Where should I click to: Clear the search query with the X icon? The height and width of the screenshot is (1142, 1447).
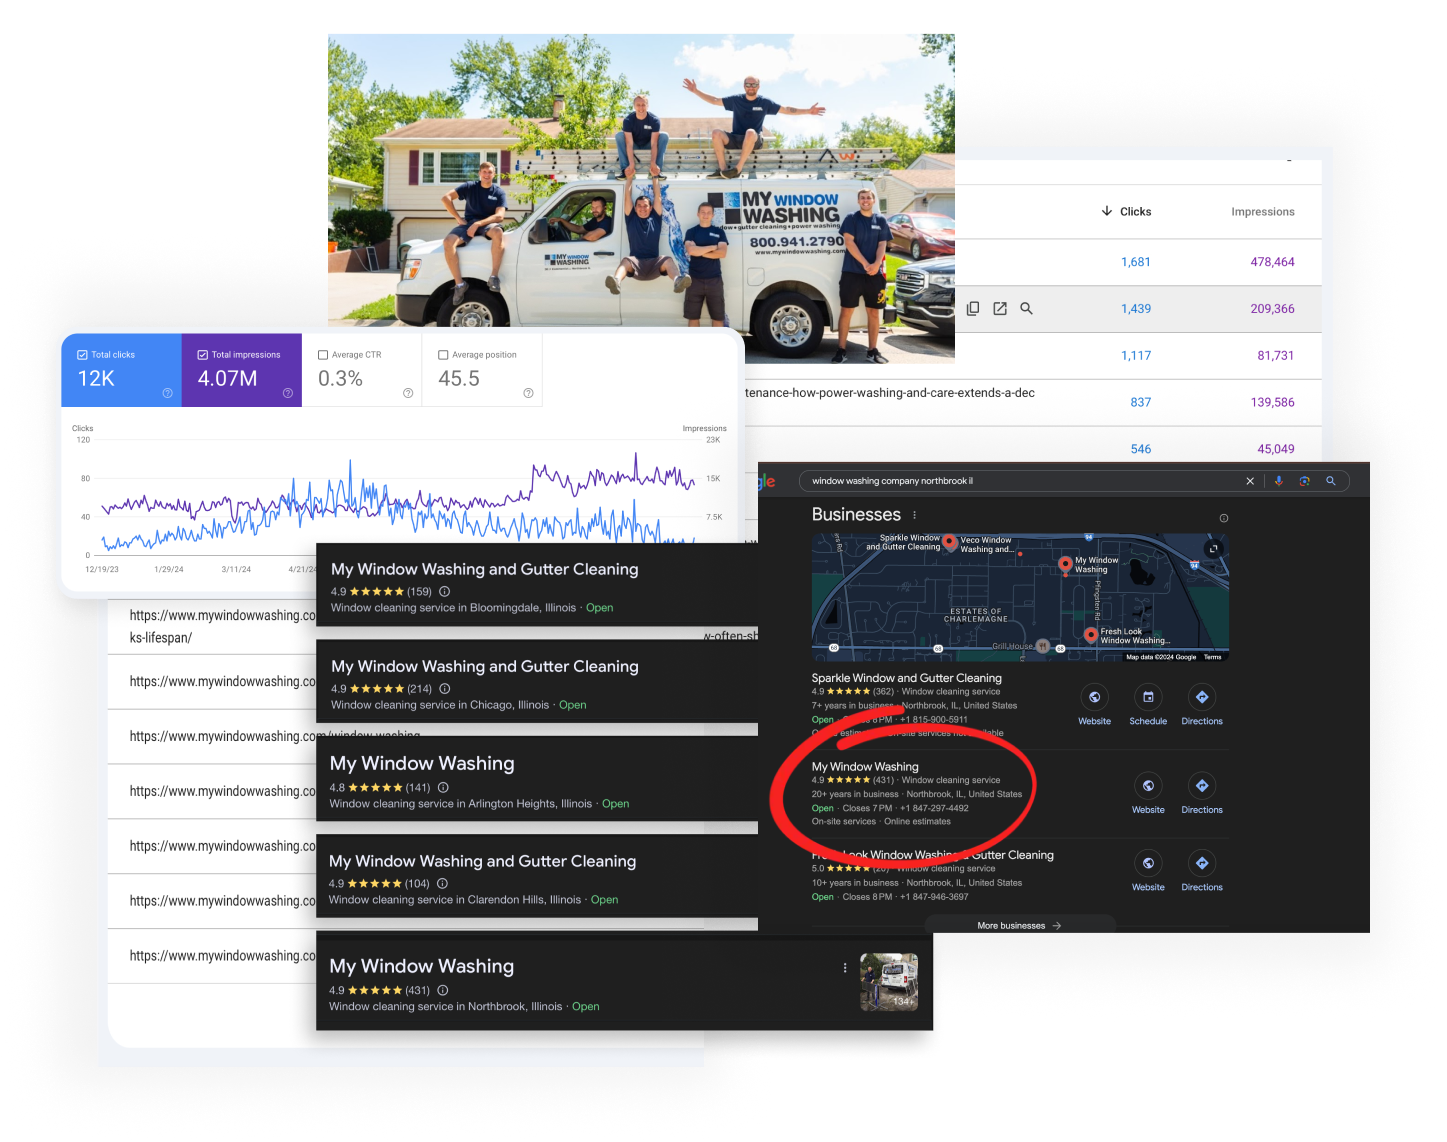pyautogui.click(x=1250, y=481)
